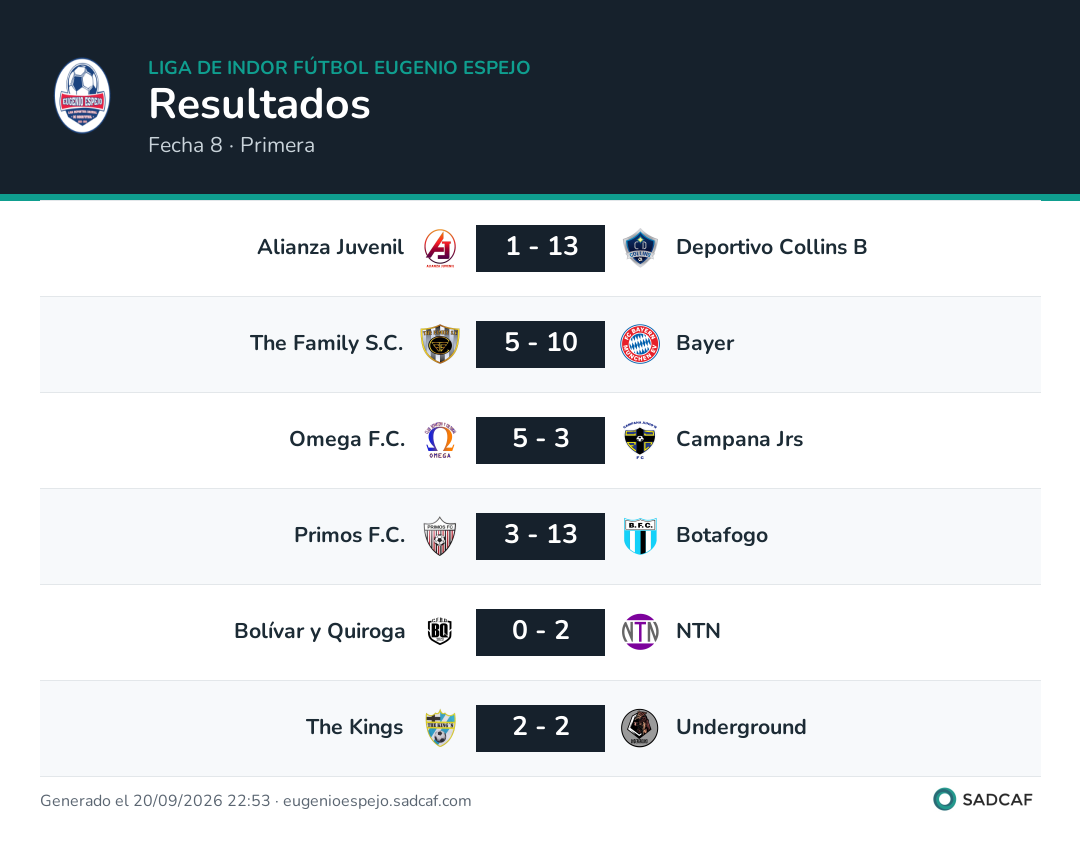This screenshot has height=852, width=1080.
Task: Open eugenioespejo.sadcaf.com footer text
Action: point(377,800)
